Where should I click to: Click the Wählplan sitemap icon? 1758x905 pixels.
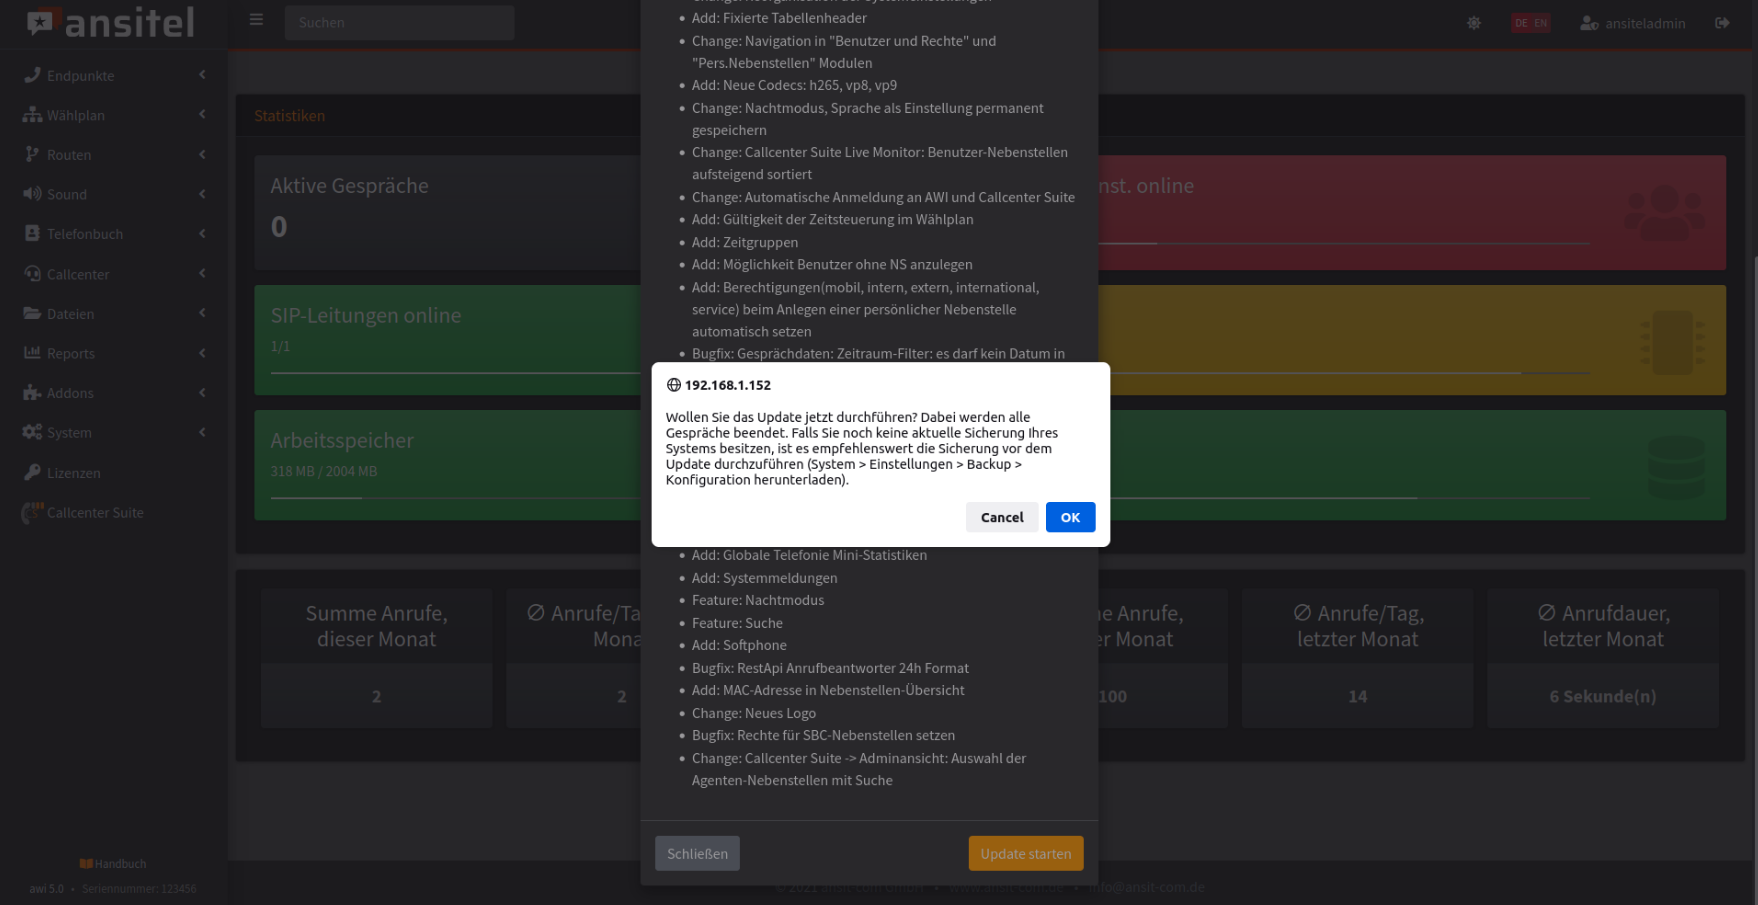click(x=32, y=115)
